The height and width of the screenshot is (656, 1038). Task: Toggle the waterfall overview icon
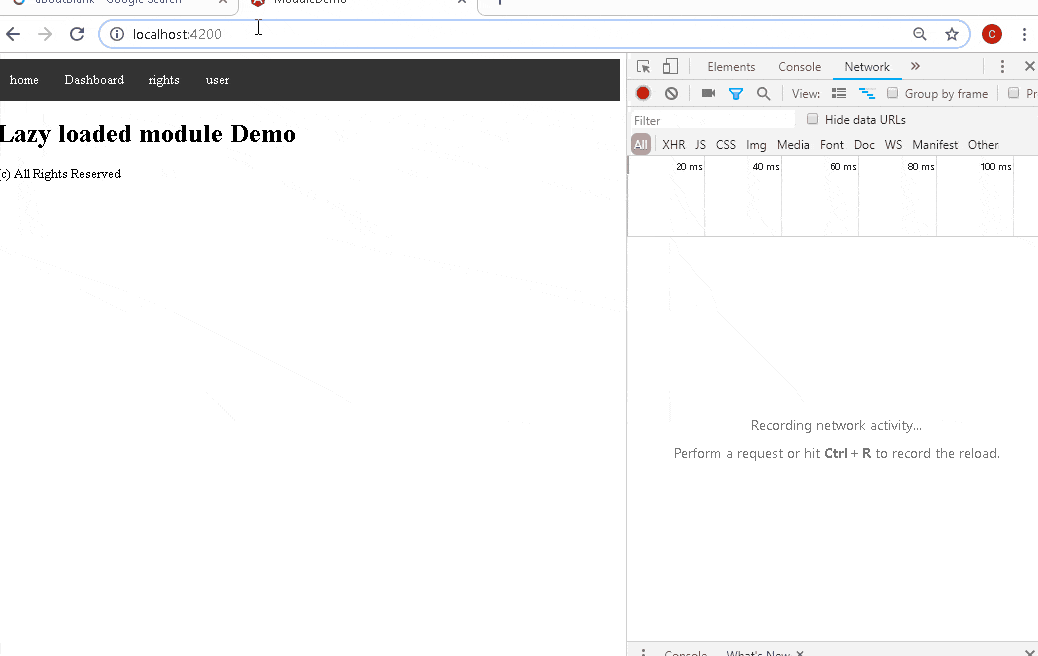(x=867, y=93)
